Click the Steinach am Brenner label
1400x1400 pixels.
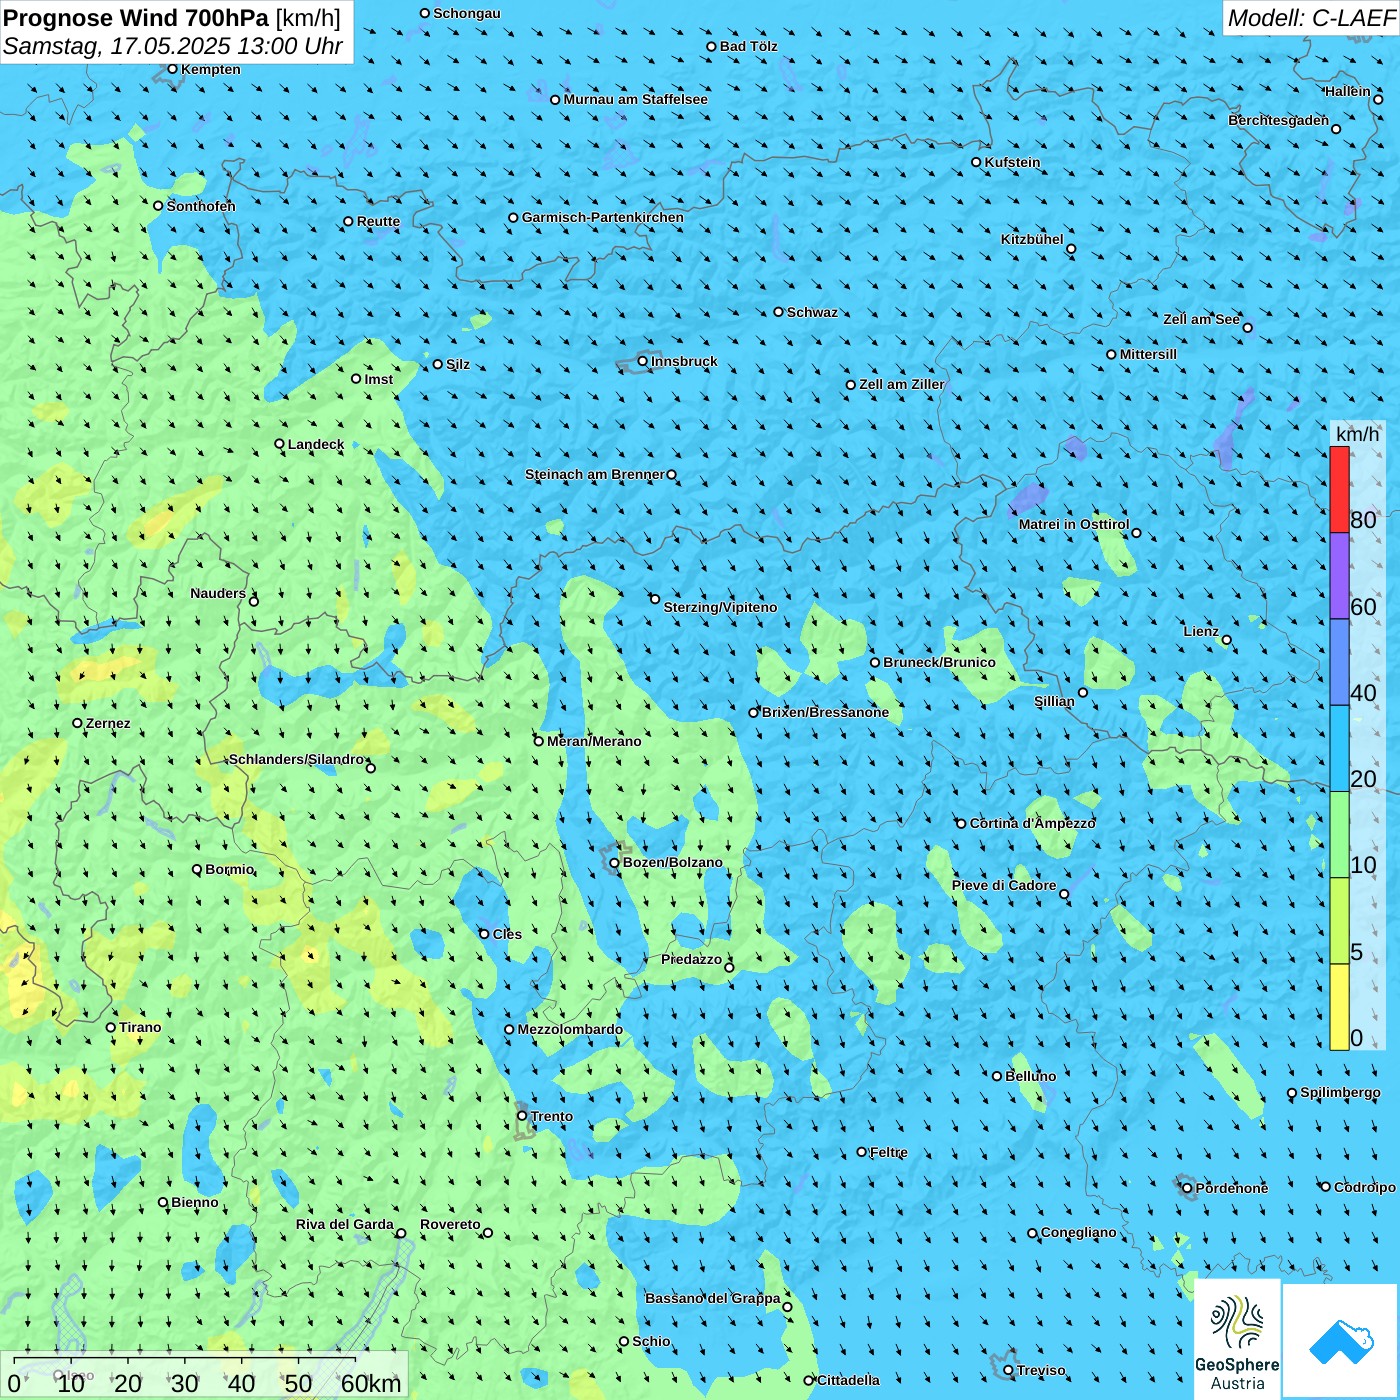pyautogui.click(x=595, y=474)
